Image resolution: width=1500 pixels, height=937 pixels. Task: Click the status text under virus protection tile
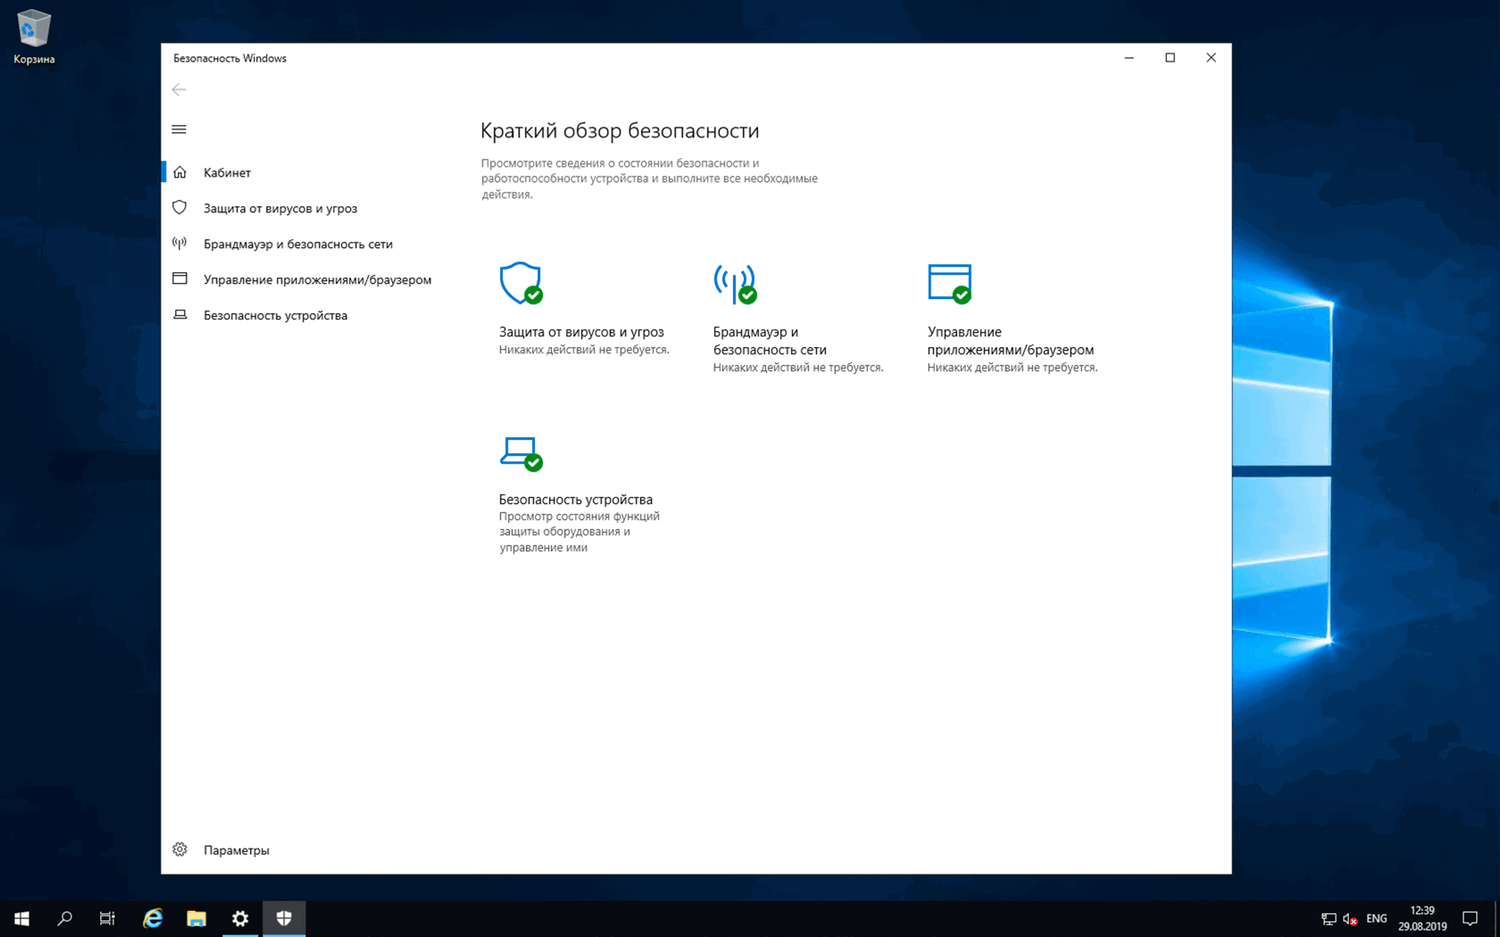584,350
